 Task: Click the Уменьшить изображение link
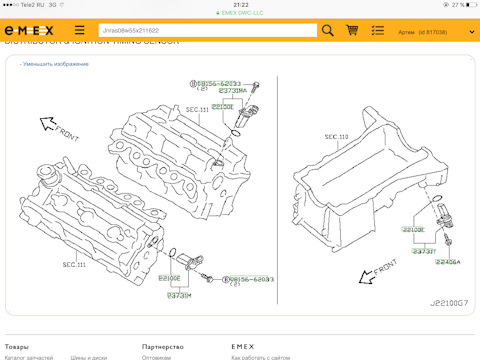click(x=54, y=64)
